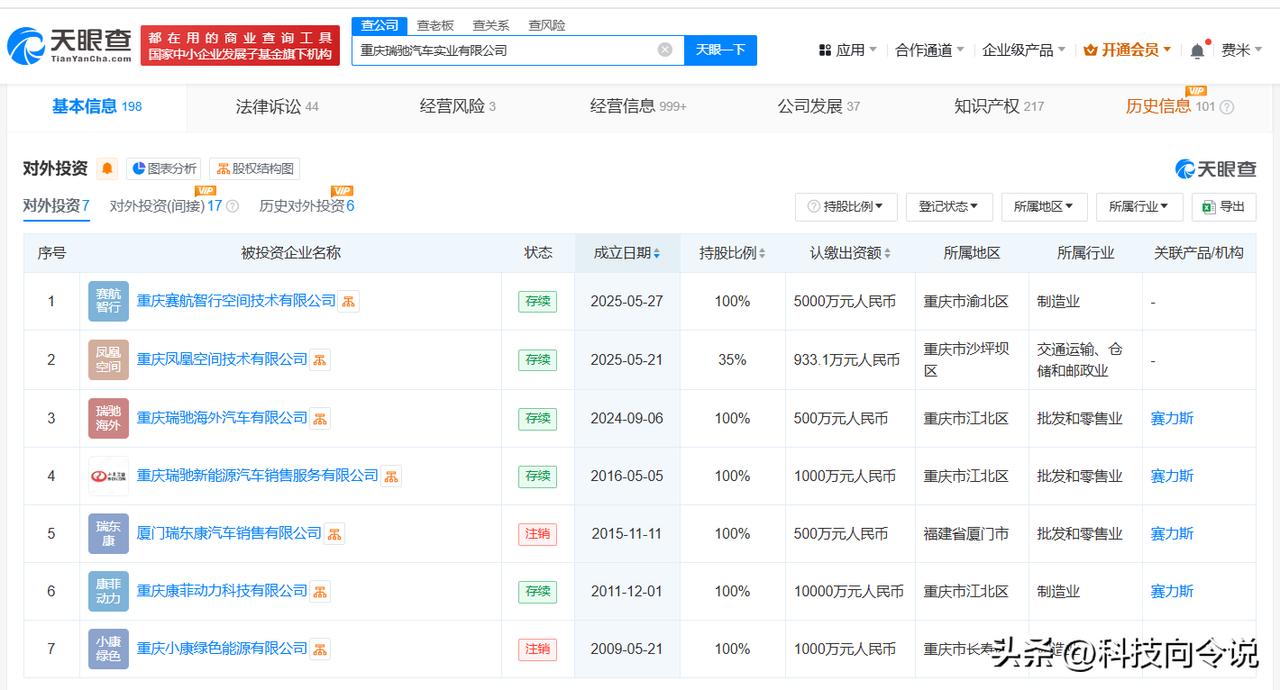Image resolution: width=1280 pixels, height=690 pixels.
Task: Click the 天眼一下 search button
Action: [720, 50]
